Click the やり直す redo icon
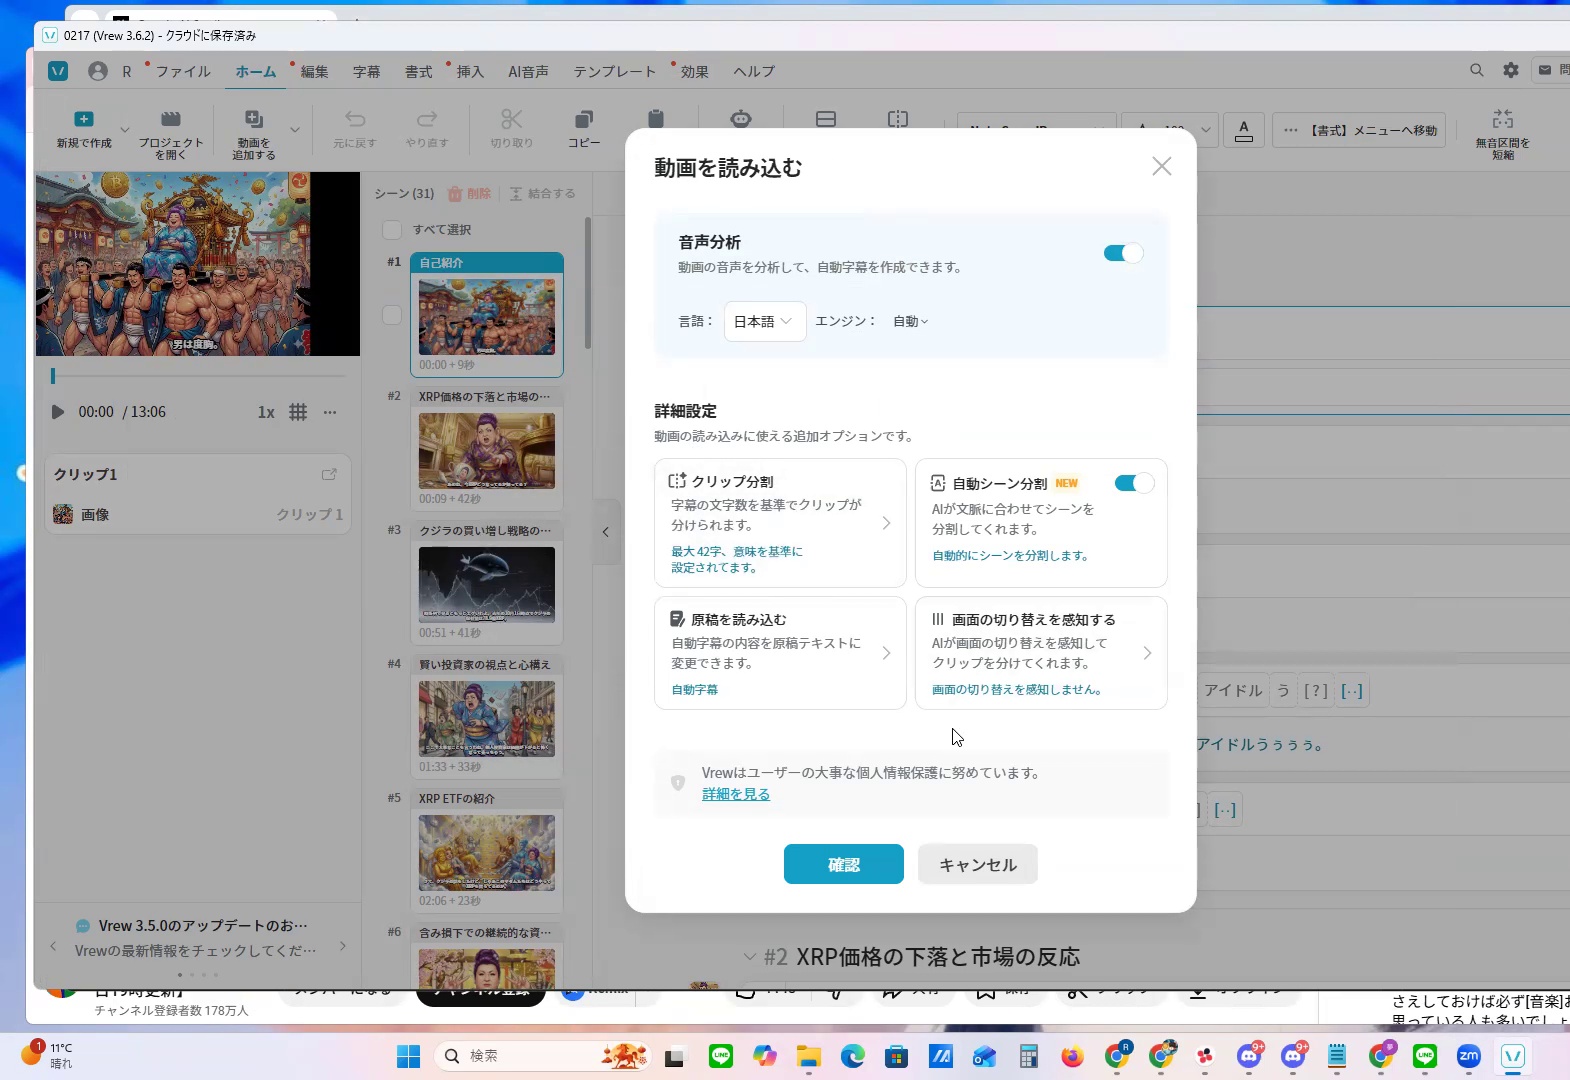The width and height of the screenshot is (1570, 1080). point(427,119)
